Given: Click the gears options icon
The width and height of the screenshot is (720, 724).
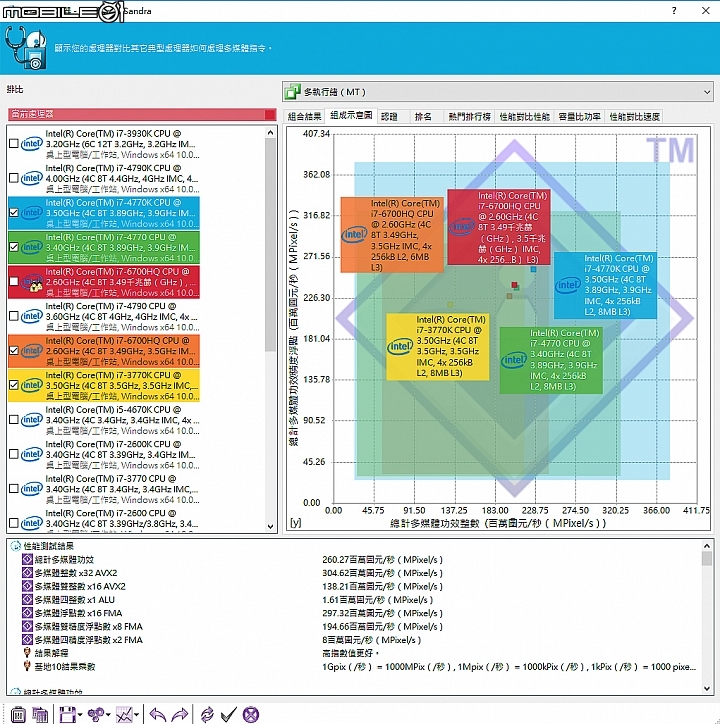Looking at the screenshot, I should (96, 714).
